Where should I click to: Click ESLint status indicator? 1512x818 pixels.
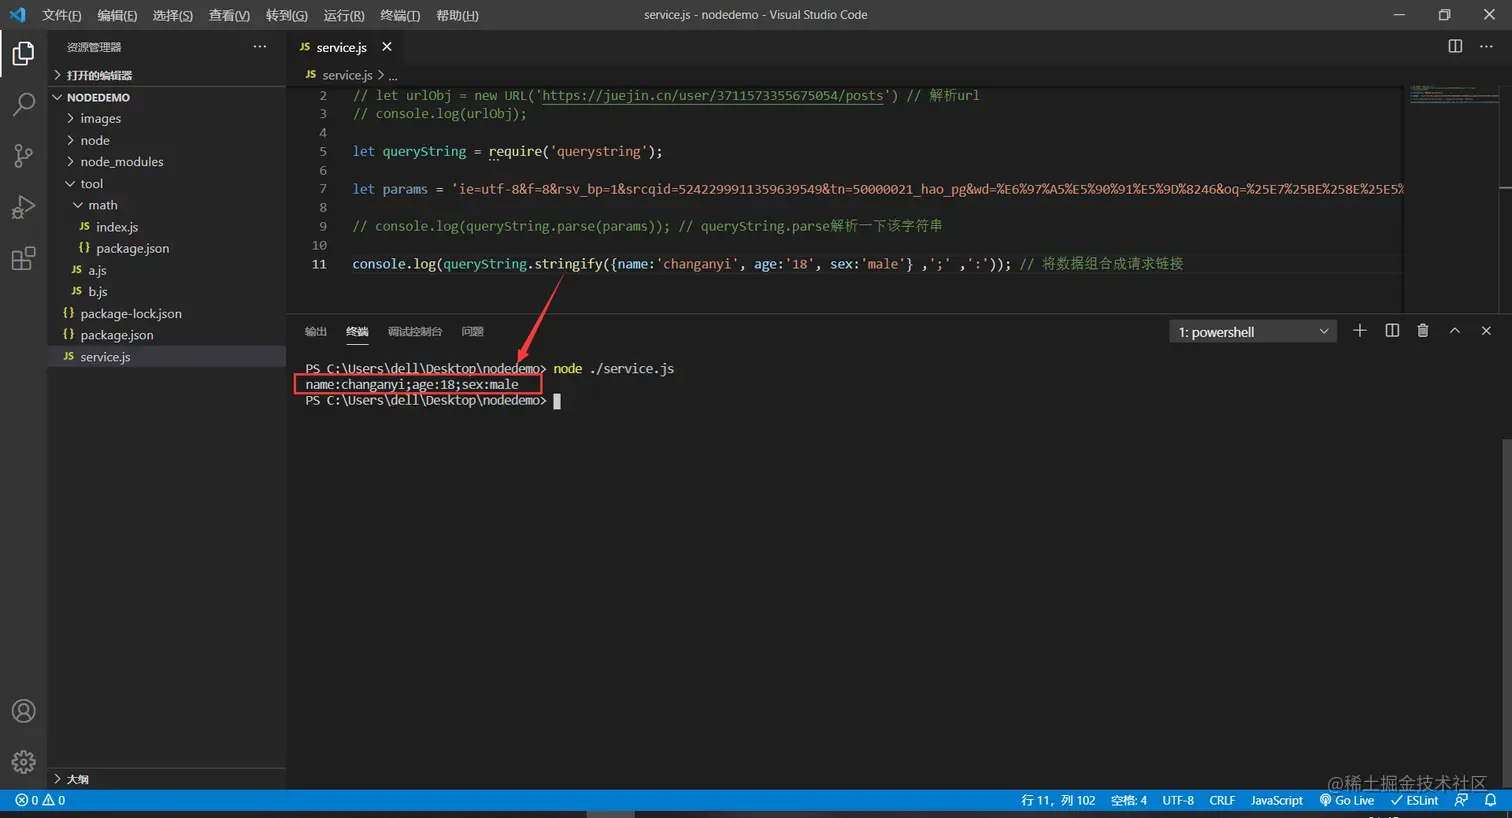click(x=1414, y=800)
